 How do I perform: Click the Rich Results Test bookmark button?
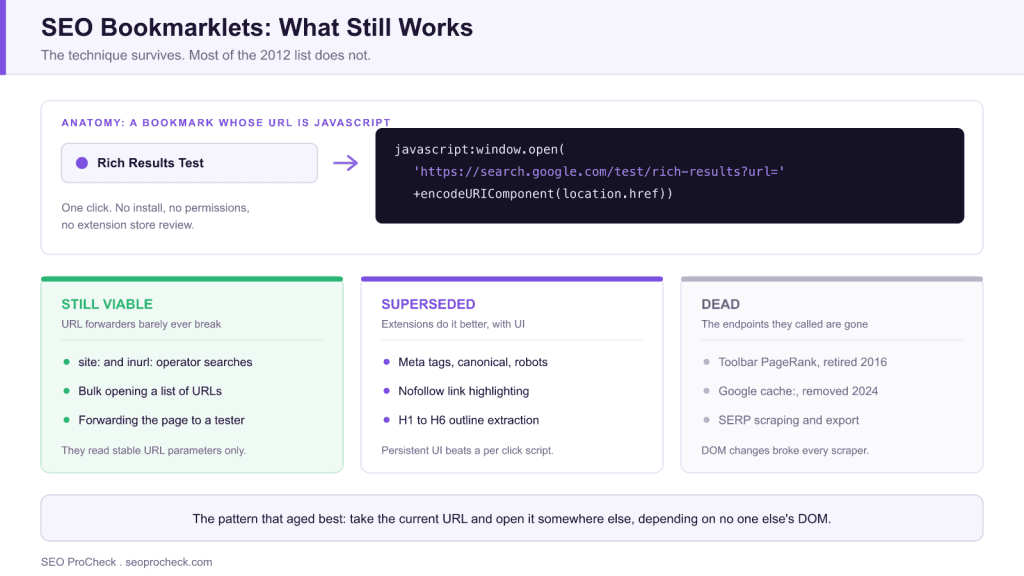189,163
